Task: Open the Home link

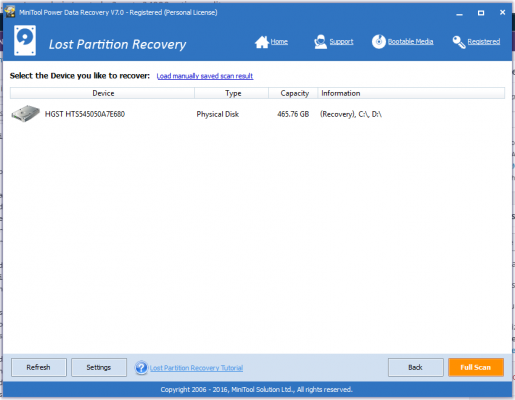Action: (279, 42)
